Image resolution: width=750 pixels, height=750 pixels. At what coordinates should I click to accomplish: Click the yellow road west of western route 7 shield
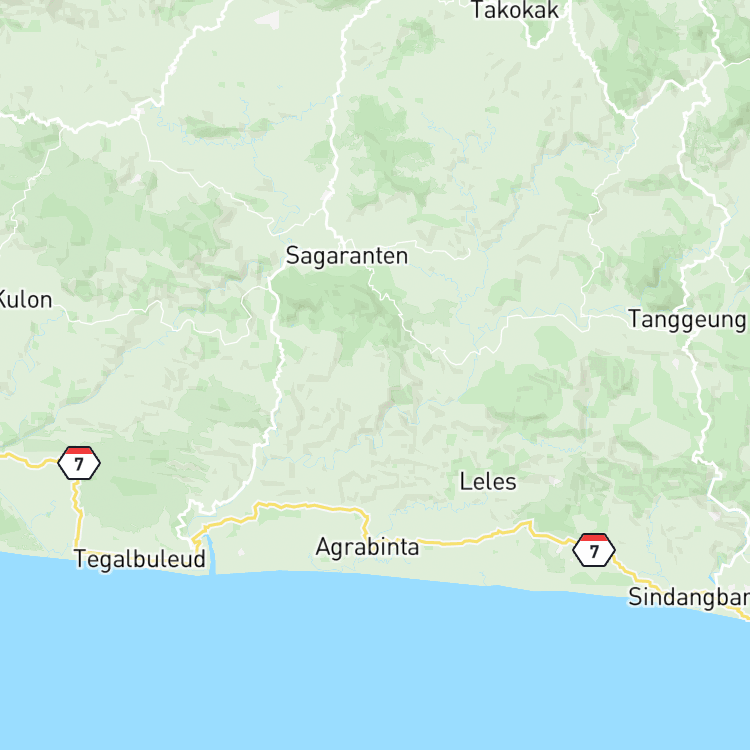click(x=29, y=462)
